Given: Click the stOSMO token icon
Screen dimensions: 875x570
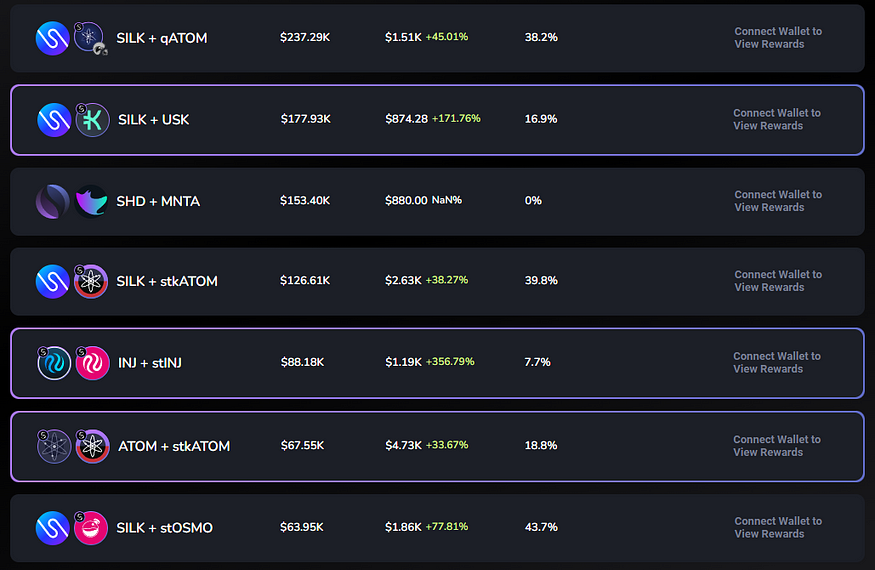Looking at the screenshot, I should [x=90, y=528].
